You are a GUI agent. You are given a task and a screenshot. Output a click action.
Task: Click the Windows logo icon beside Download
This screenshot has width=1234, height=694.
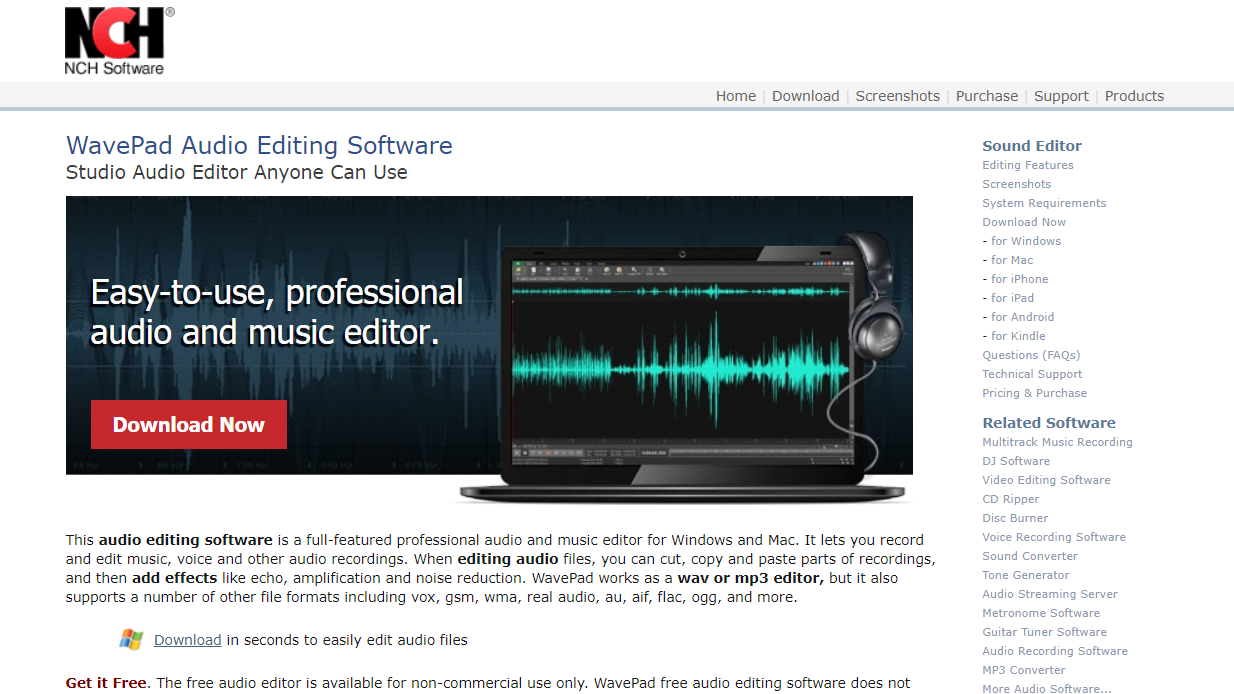click(x=131, y=640)
